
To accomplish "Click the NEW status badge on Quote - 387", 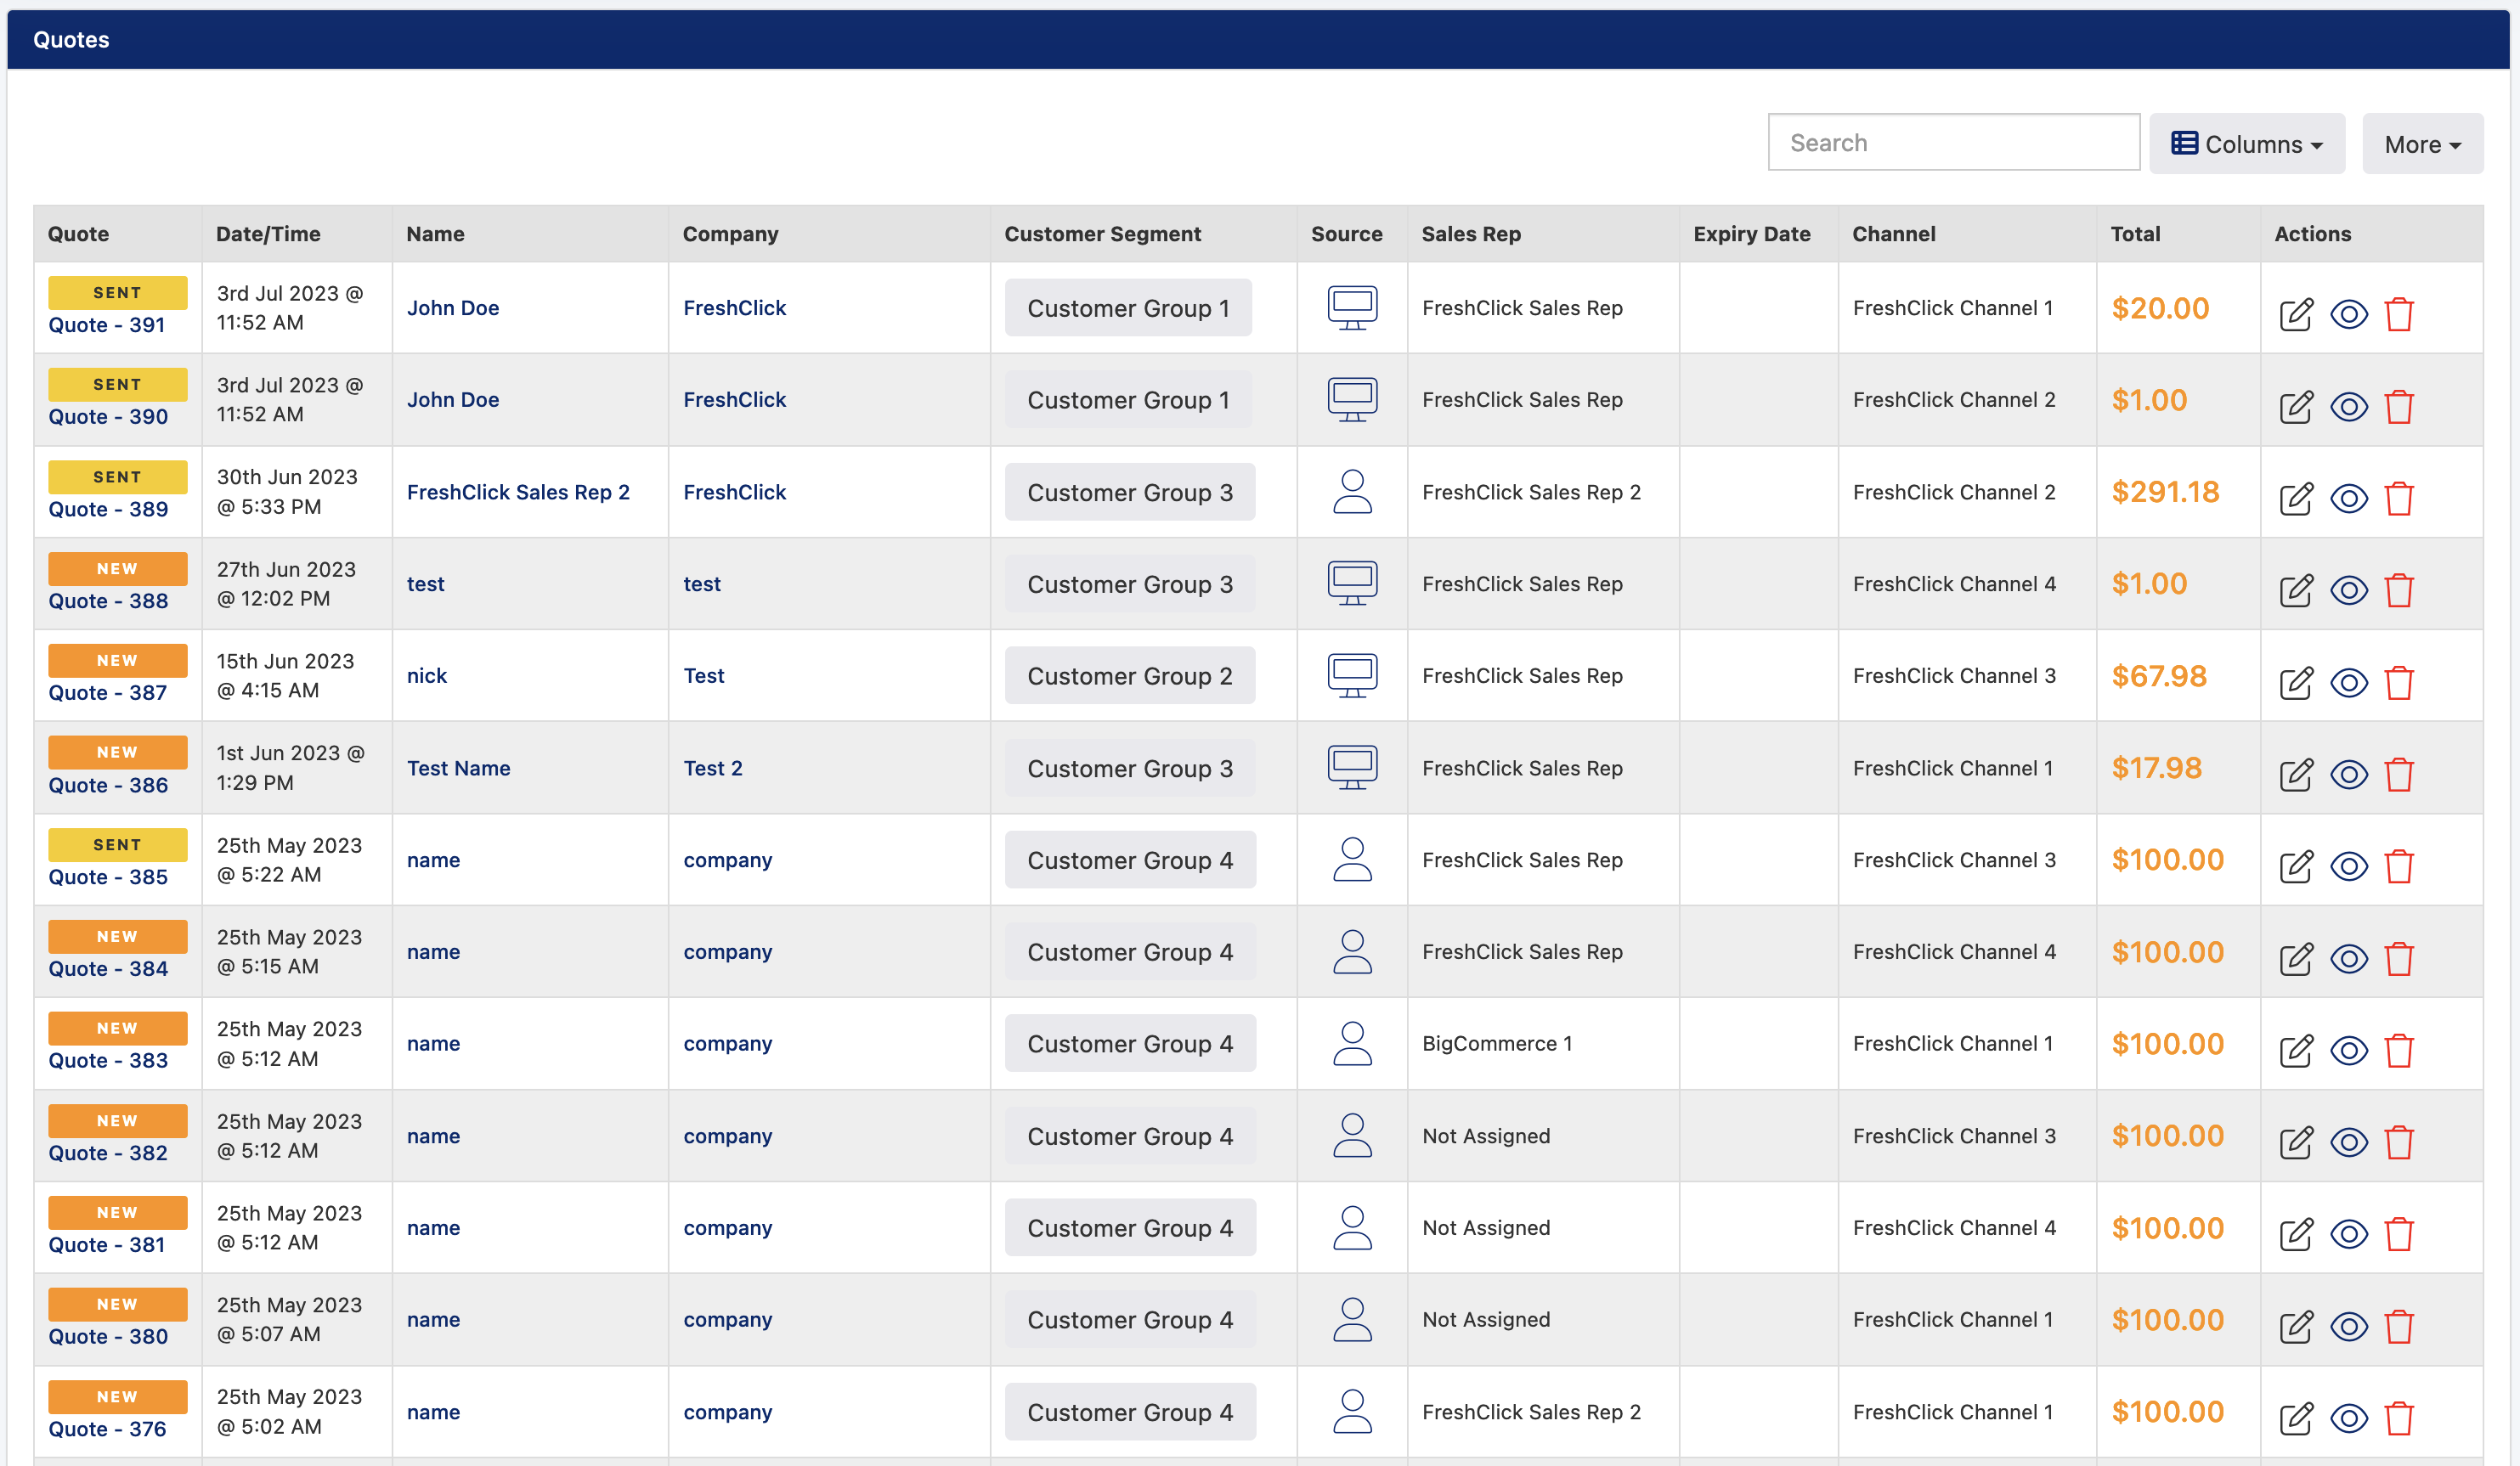I will tap(118, 661).
